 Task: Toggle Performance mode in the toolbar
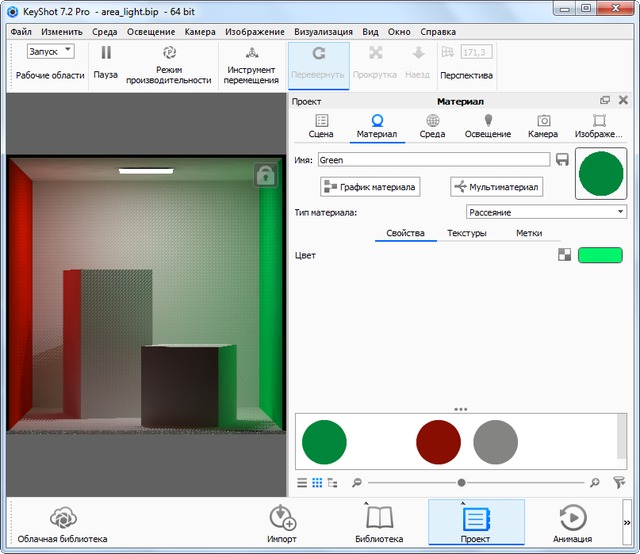coord(167,54)
